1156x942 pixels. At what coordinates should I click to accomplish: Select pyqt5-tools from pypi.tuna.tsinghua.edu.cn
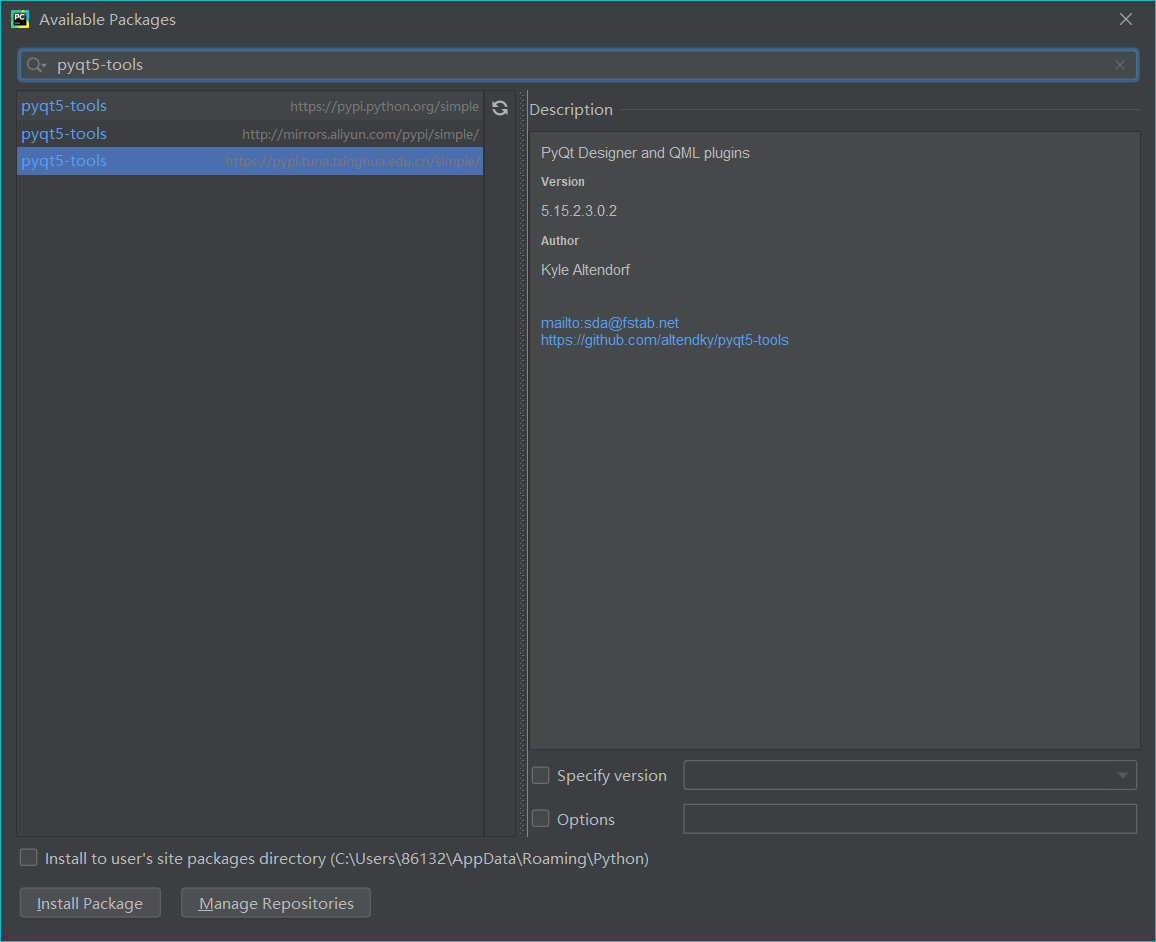click(x=250, y=161)
